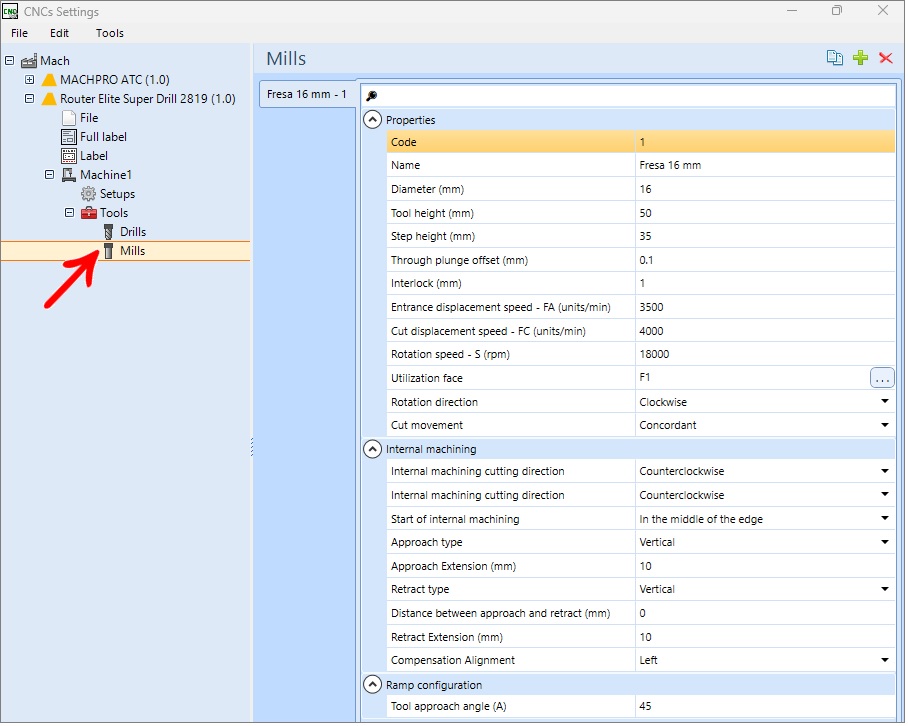
Task: Collapse the Router Elite Super Drill node
Action: [30, 98]
